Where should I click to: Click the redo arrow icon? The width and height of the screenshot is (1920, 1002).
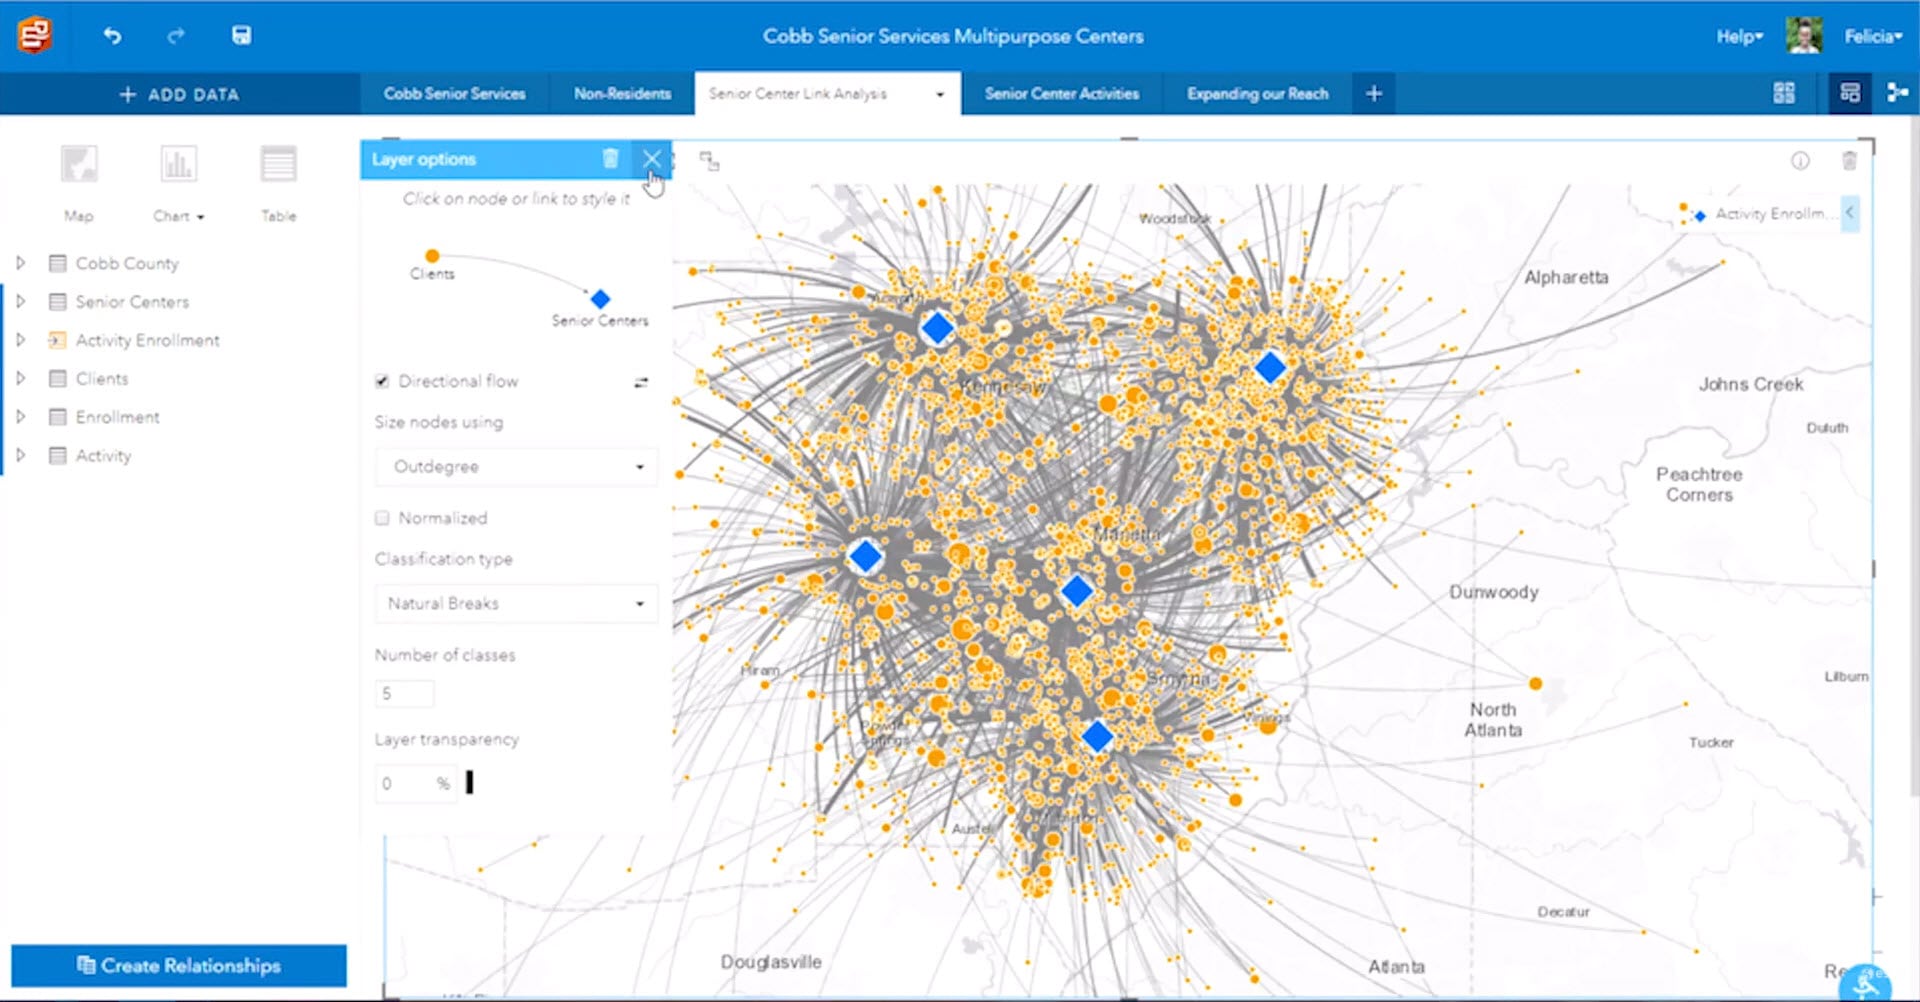[x=176, y=34]
